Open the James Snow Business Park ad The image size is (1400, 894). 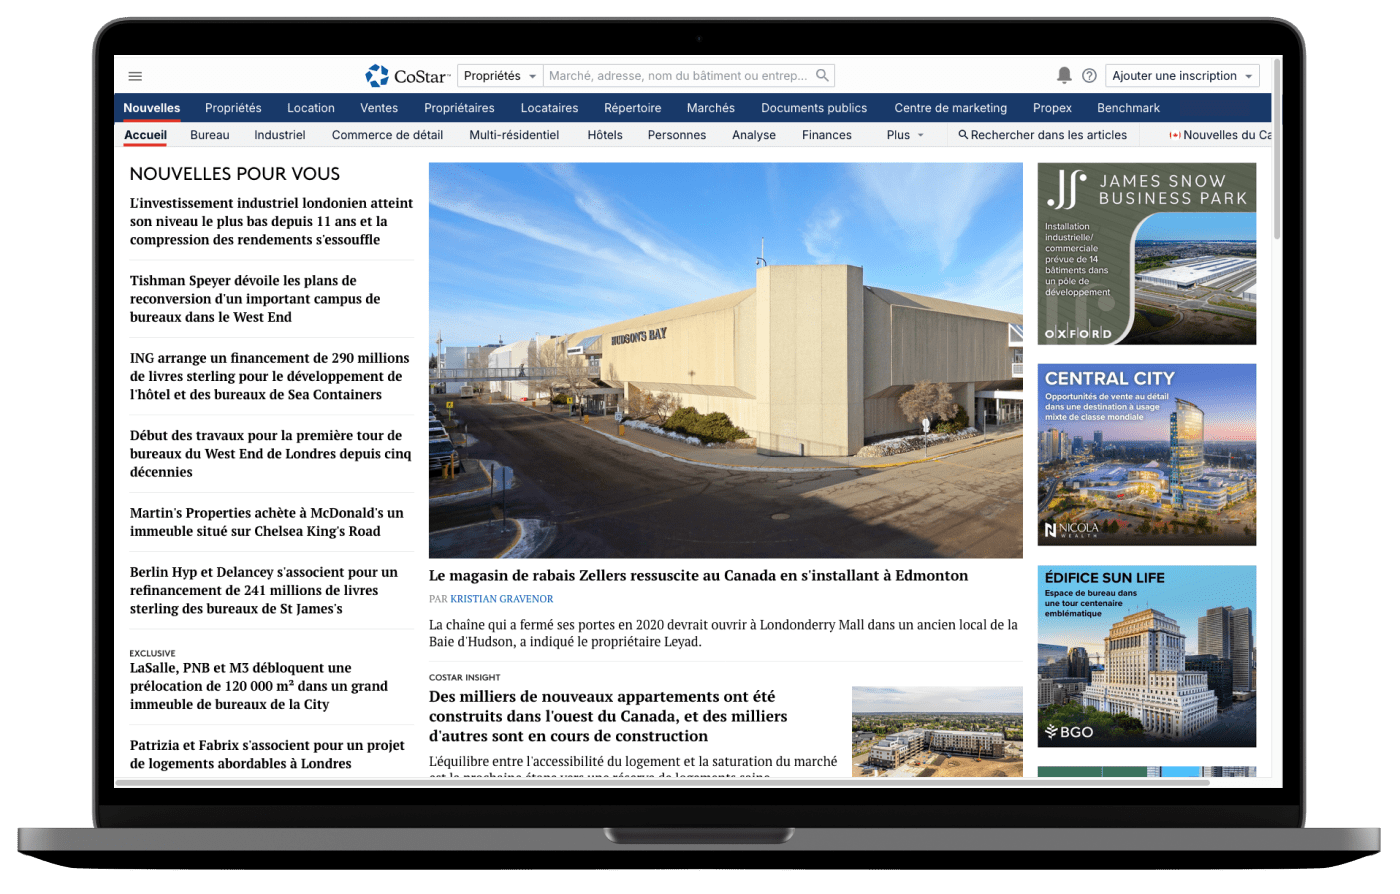(1146, 254)
